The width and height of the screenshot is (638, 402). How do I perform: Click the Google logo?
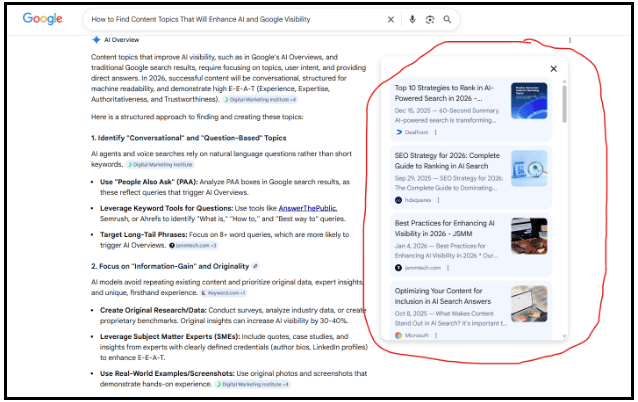coord(42,18)
